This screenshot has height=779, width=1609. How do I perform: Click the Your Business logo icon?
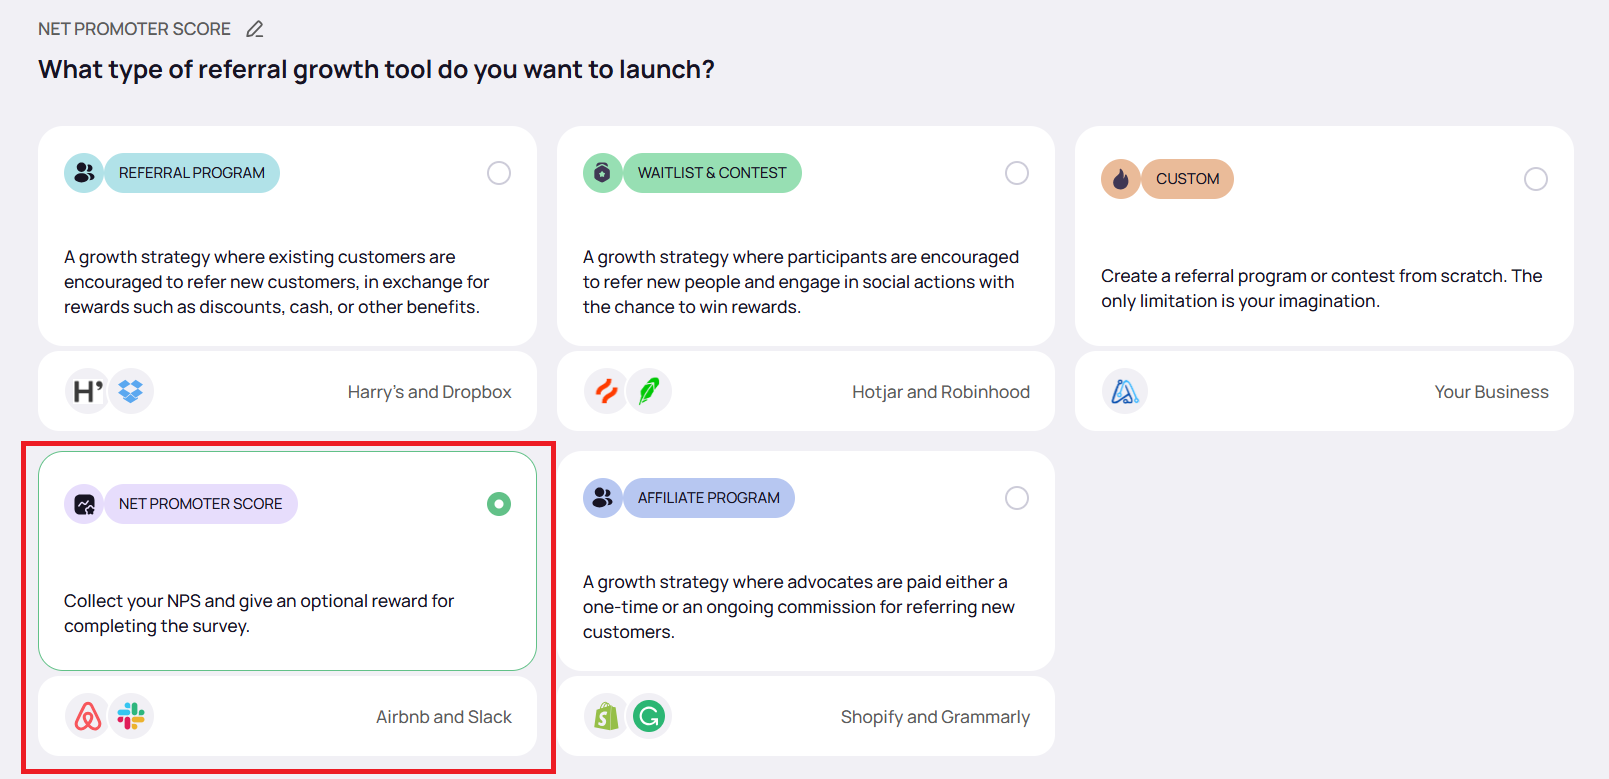1124,392
